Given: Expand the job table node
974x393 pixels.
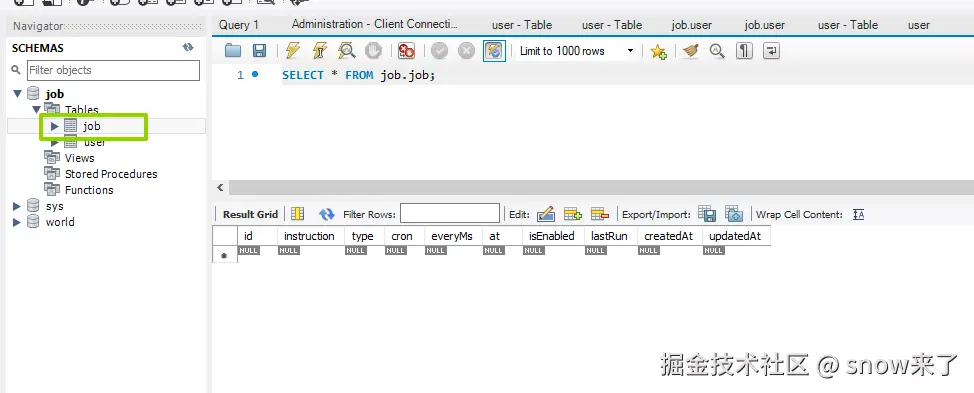Looking at the screenshot, I should pyautogui.click(x=55, y=126).
